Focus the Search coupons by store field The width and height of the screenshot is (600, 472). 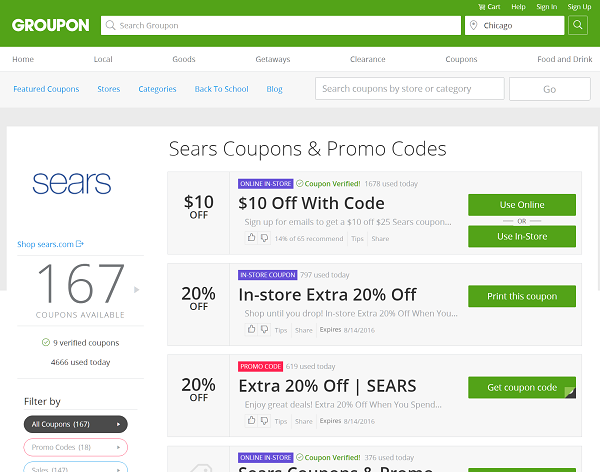point(409,89)
